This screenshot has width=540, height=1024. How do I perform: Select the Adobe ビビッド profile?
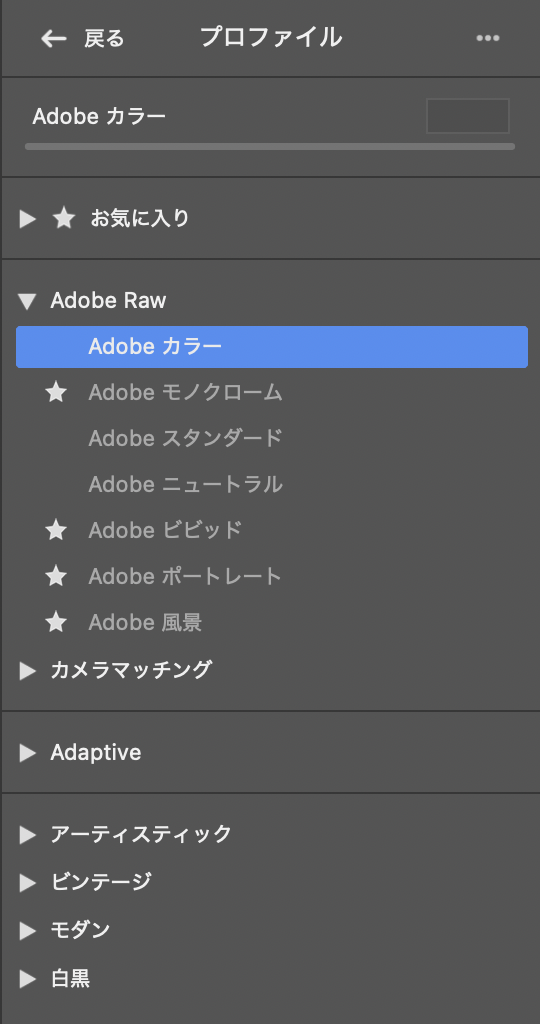pyautogui.click(x=165, y=530)
